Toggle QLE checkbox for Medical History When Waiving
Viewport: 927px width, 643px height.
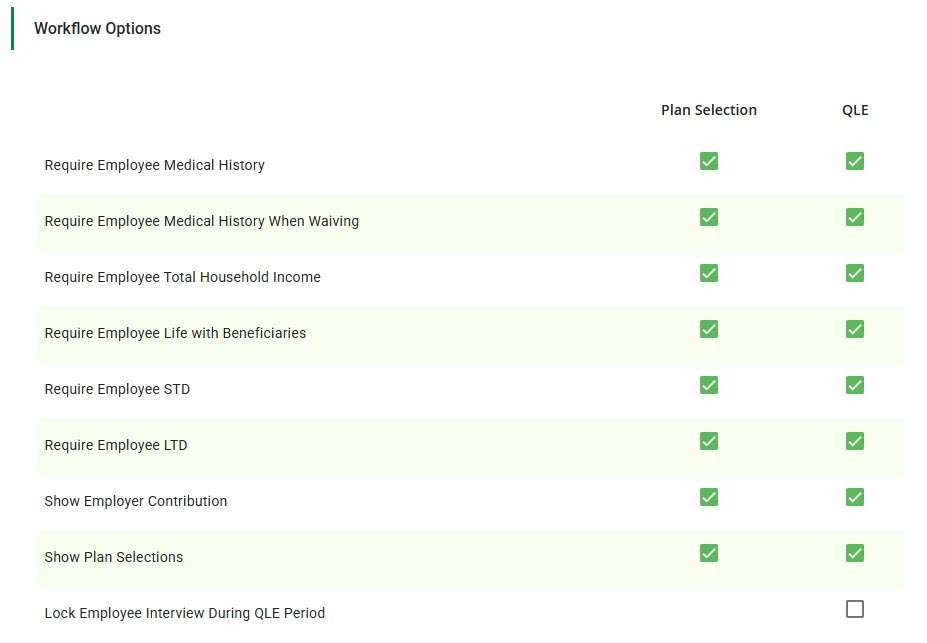click(855, 217)
